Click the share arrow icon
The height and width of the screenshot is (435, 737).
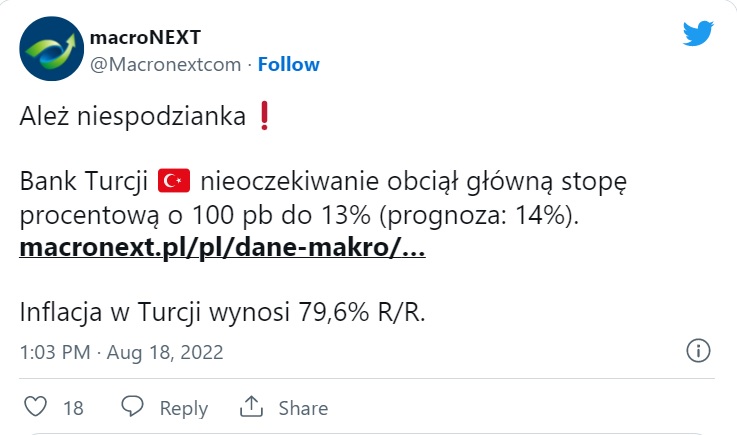[251, 407]
